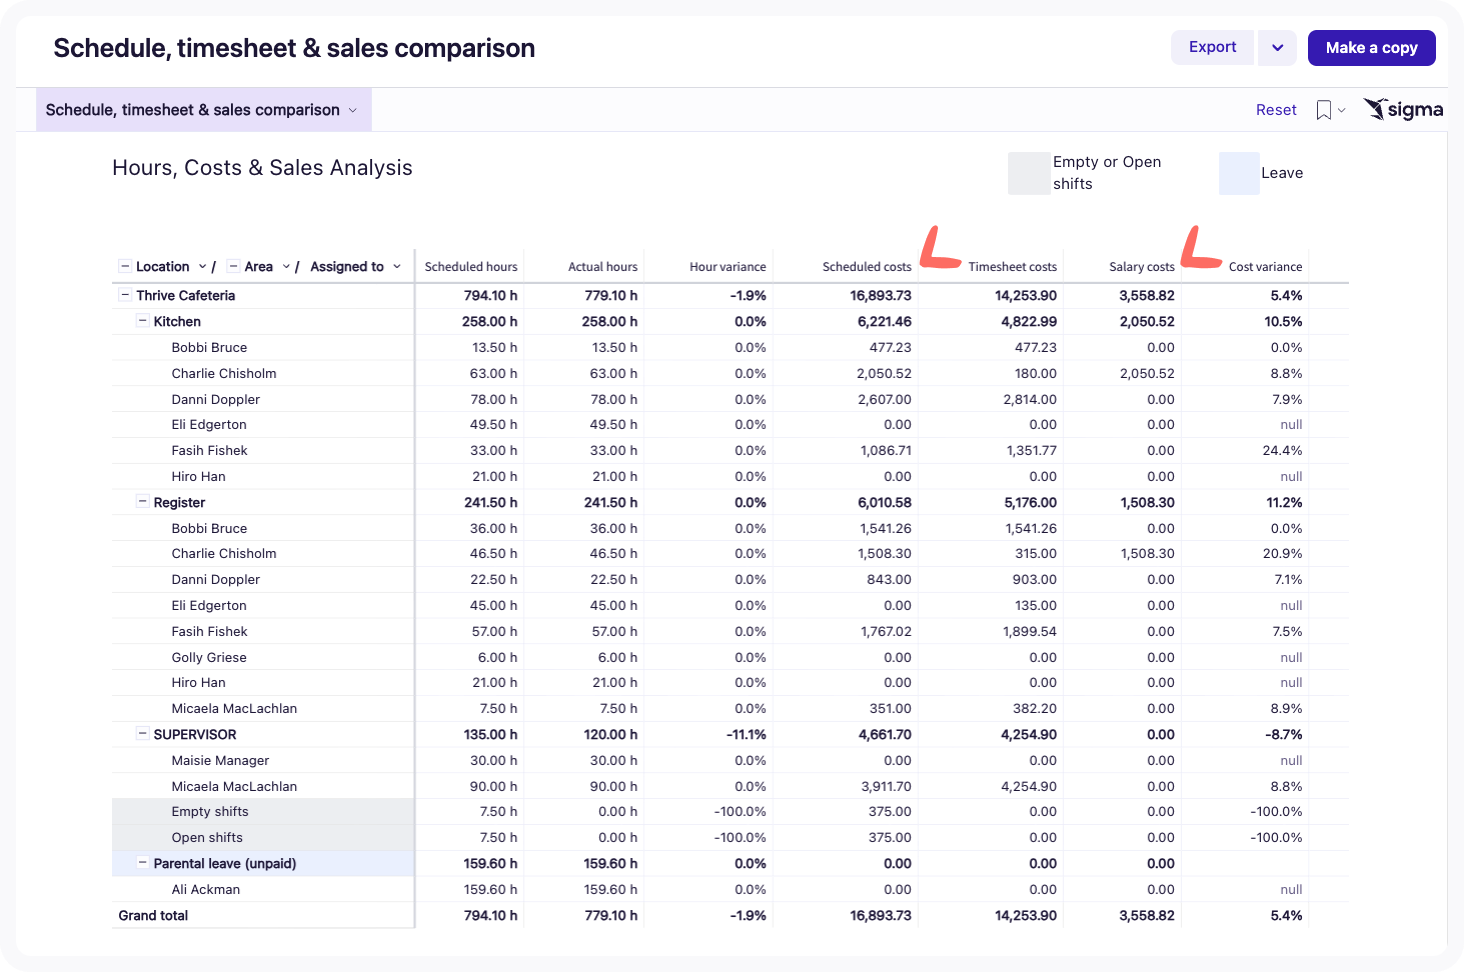Click the Reset link
This screenshot has height=972, width=1464.
tap(1276, 110)
